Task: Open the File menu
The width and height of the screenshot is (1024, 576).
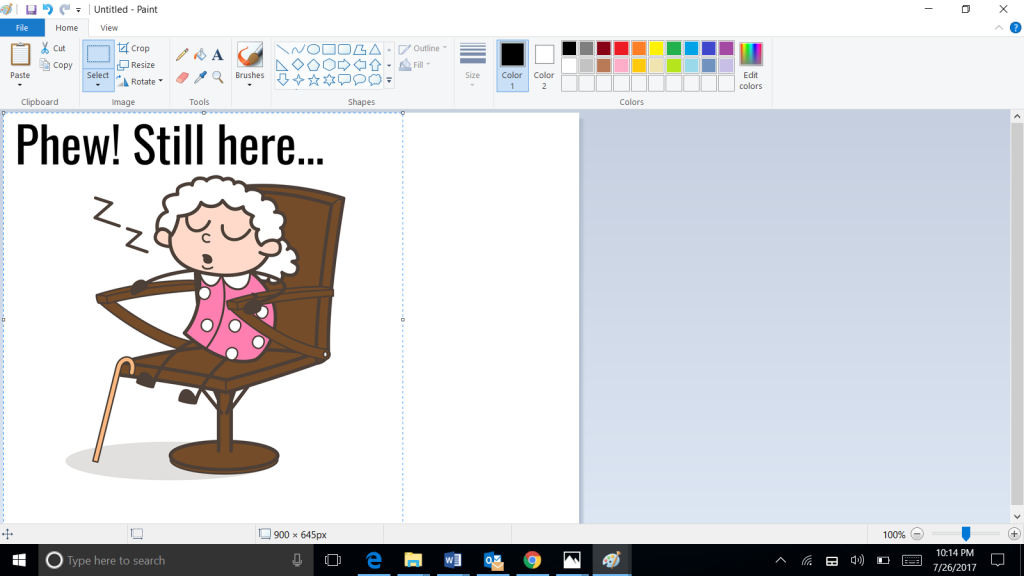Action: (22, 27)
